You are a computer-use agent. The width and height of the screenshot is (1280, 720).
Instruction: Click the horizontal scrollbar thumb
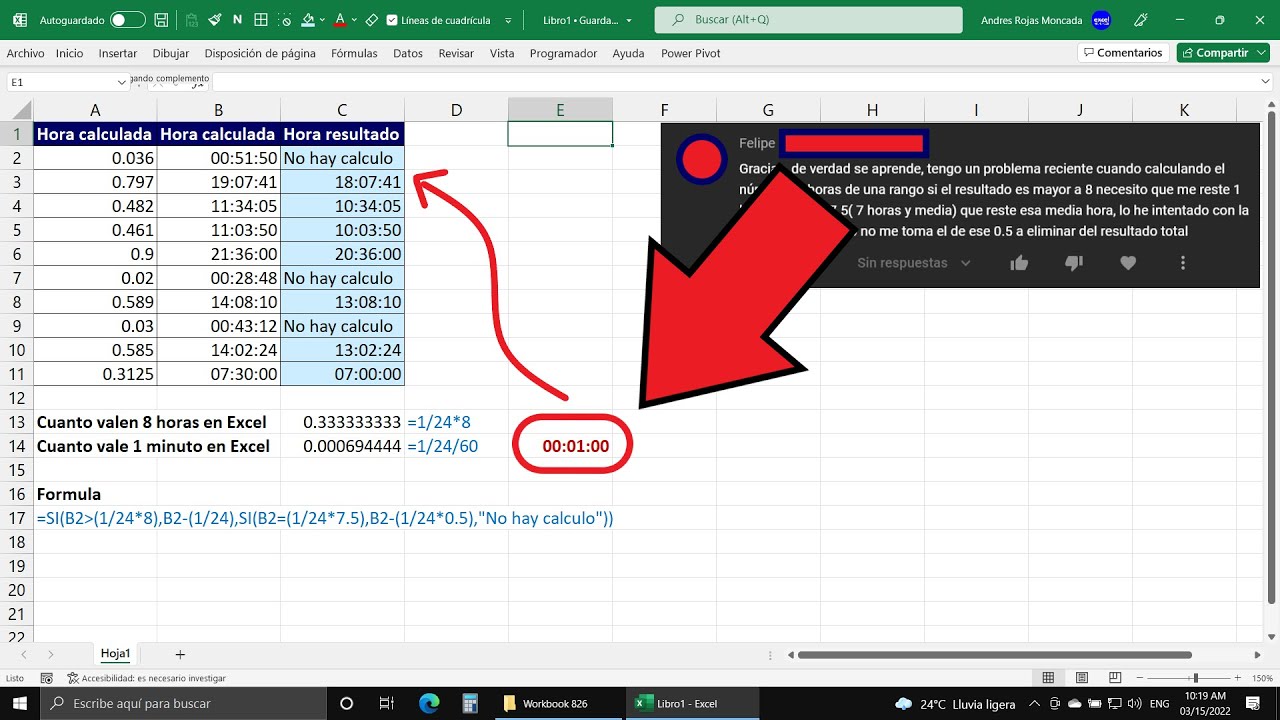995,655
